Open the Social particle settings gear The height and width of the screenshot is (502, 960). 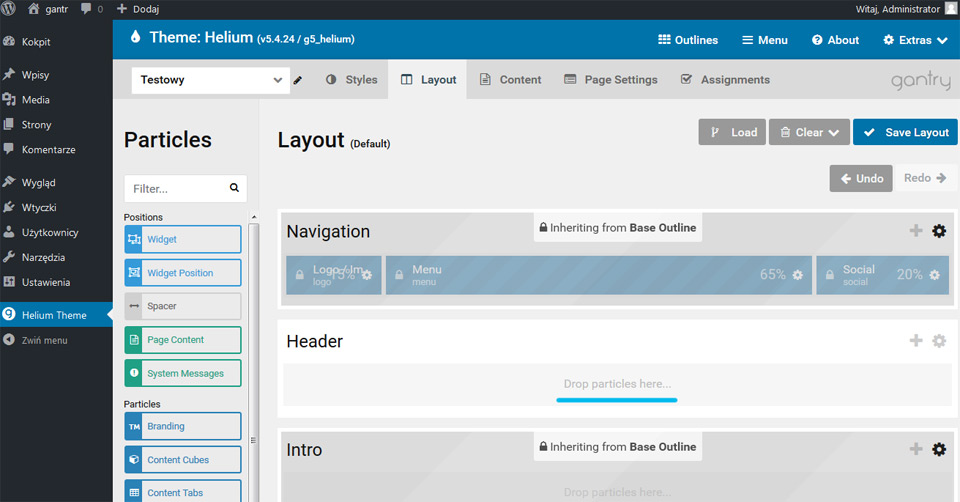point(934,275)
